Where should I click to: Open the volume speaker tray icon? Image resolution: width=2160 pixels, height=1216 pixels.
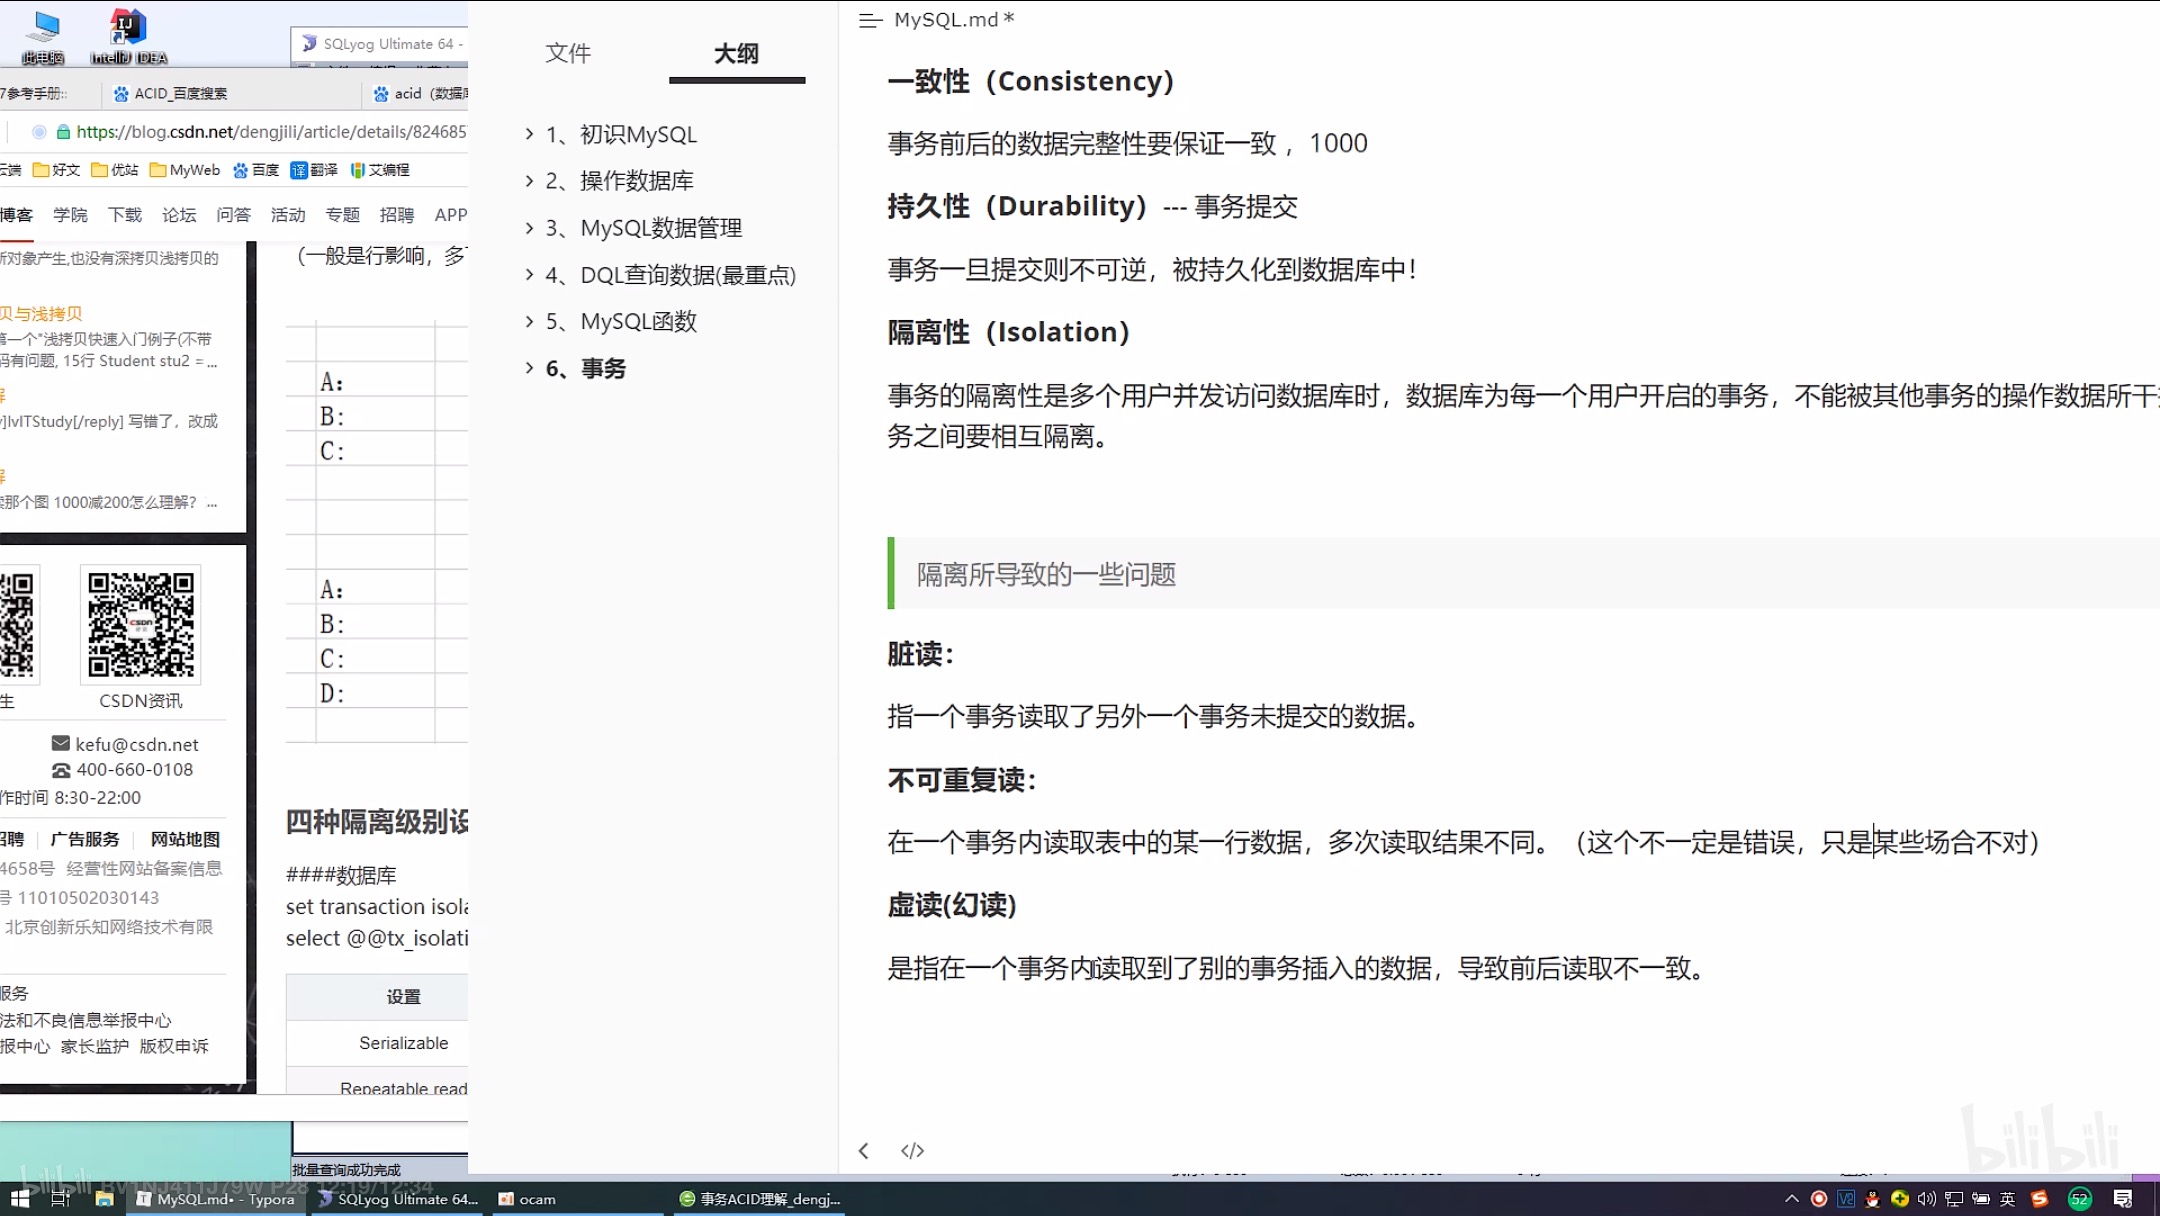[1926, 1198]
